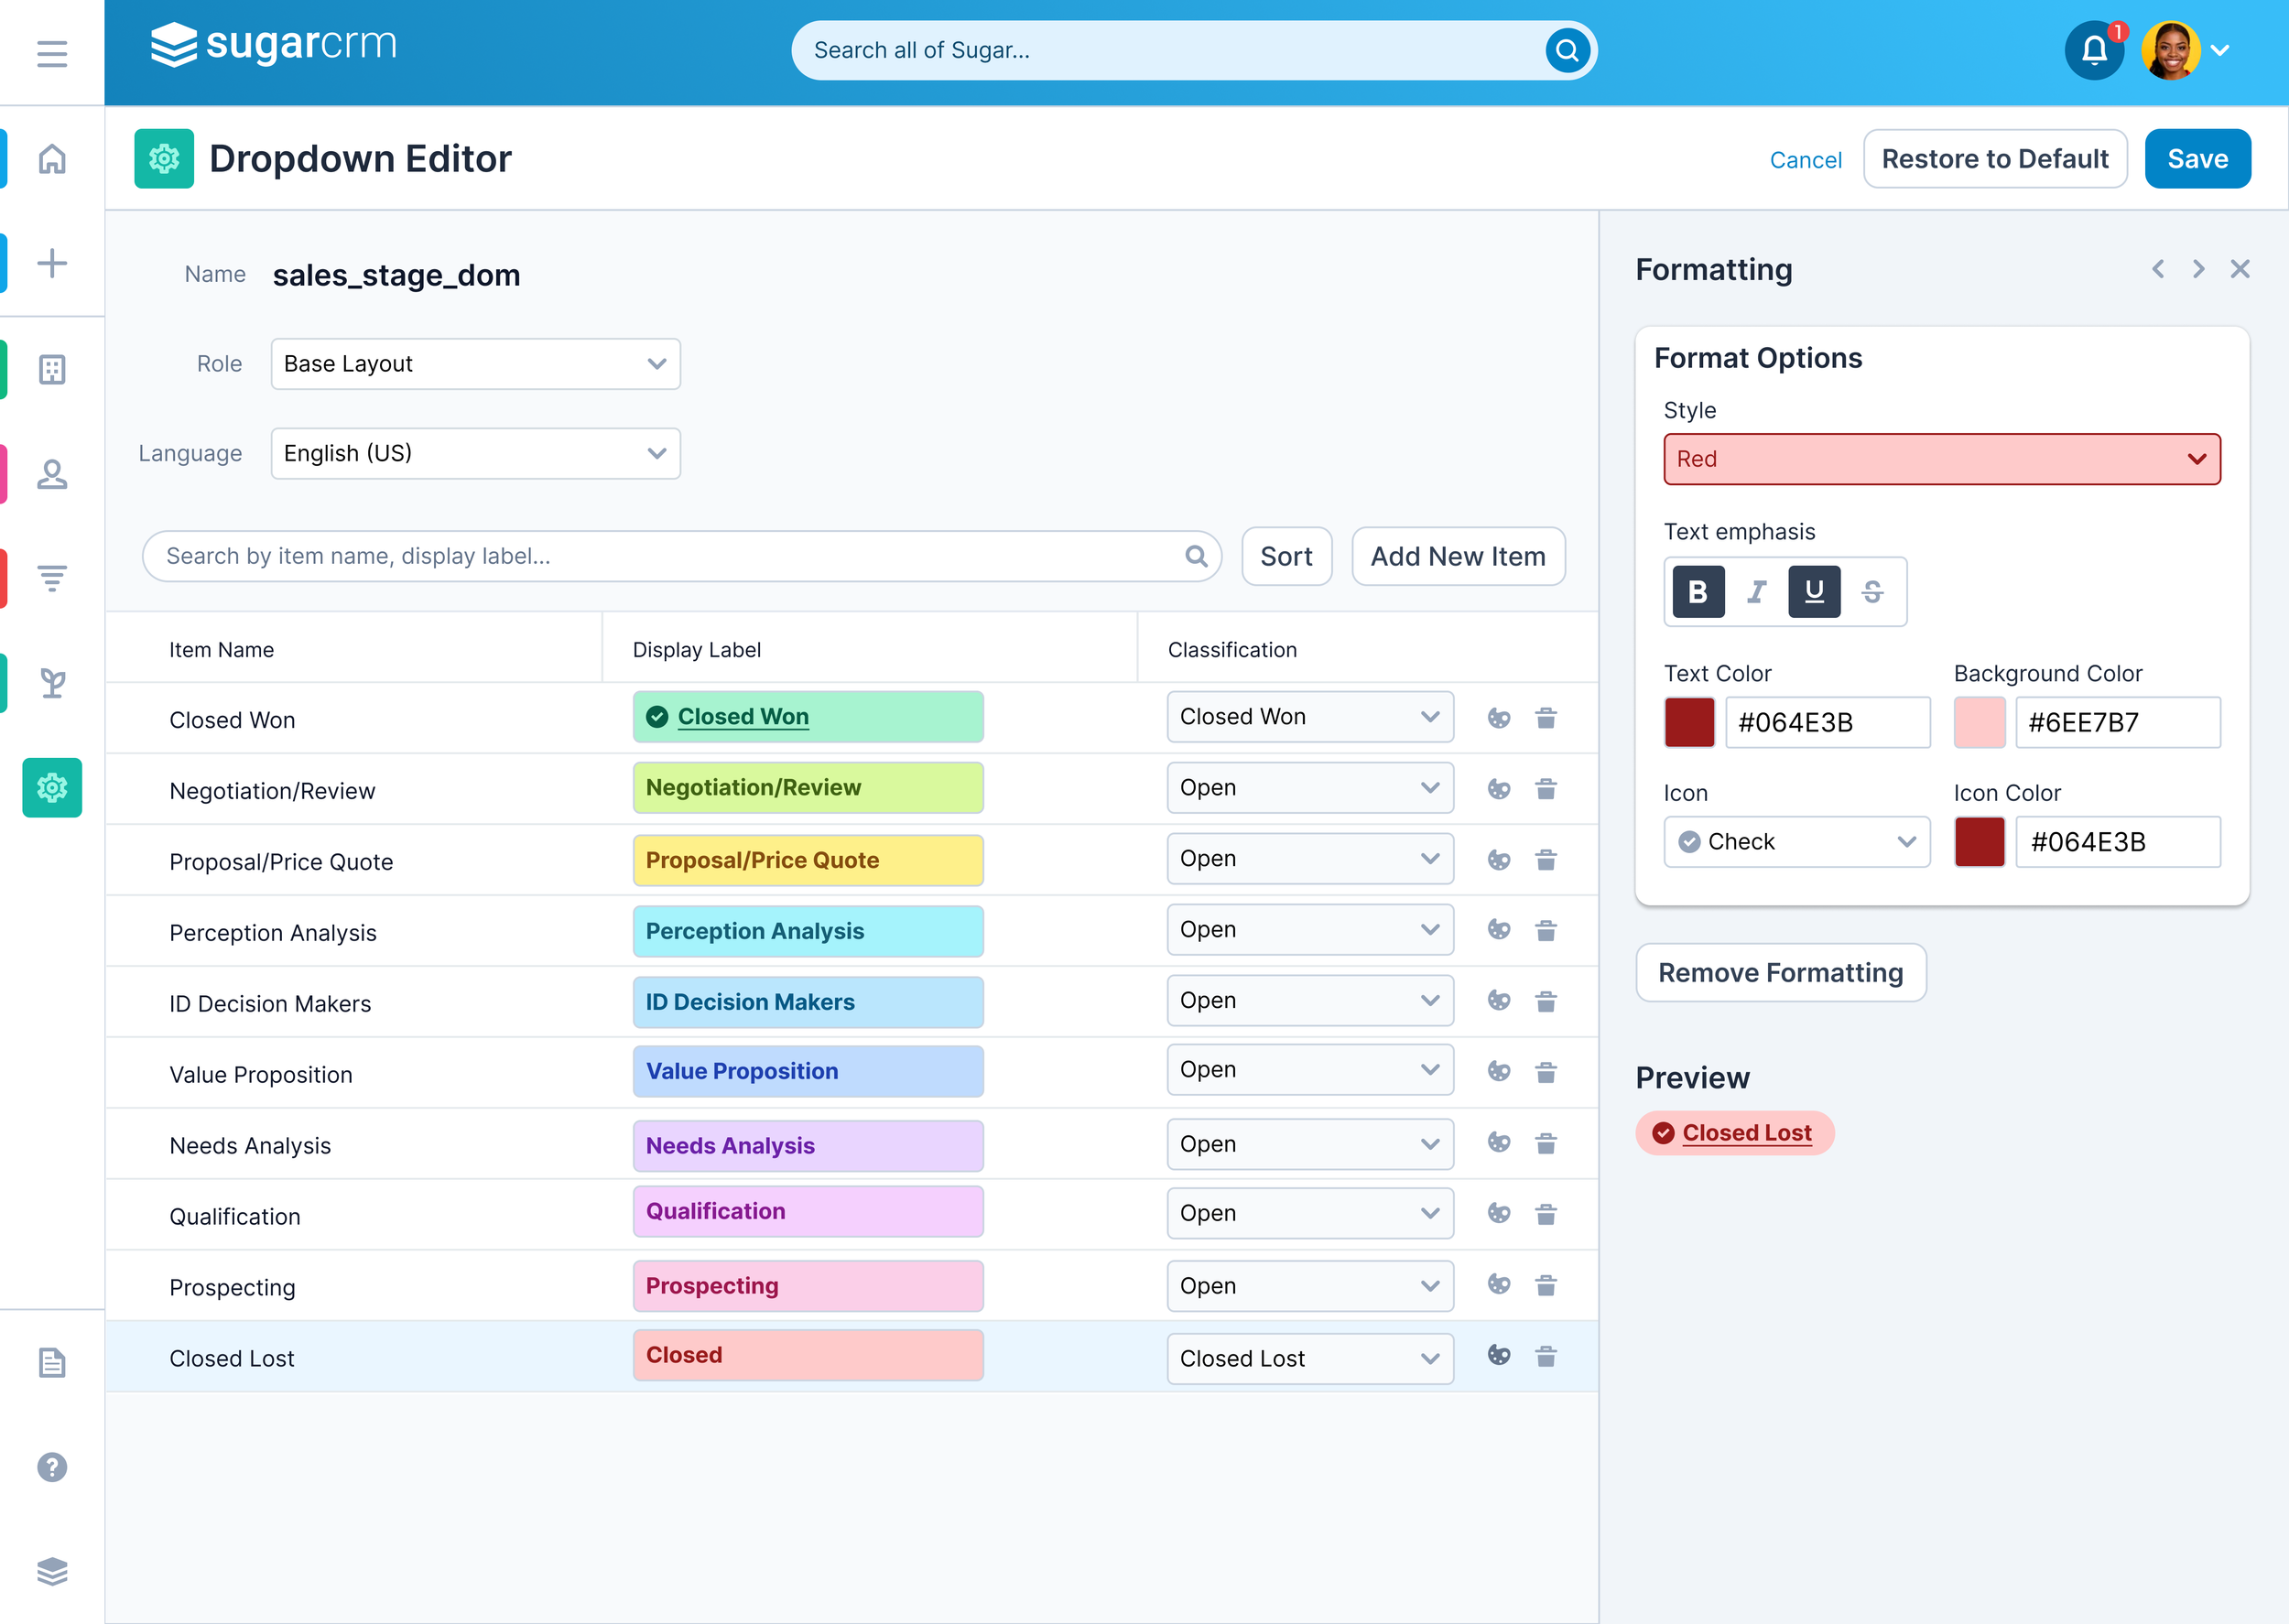Open the hamburger menu icon
The height and width of the screenshot is (1624, 2289).
tap(52, 53)
